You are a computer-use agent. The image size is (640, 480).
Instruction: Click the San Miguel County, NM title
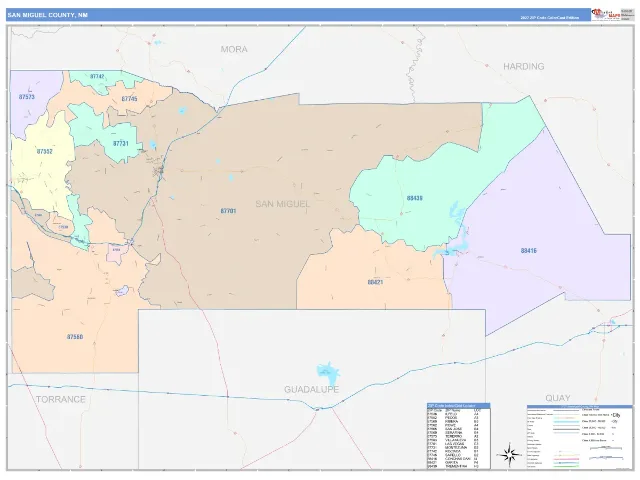(x=47, y=15)
